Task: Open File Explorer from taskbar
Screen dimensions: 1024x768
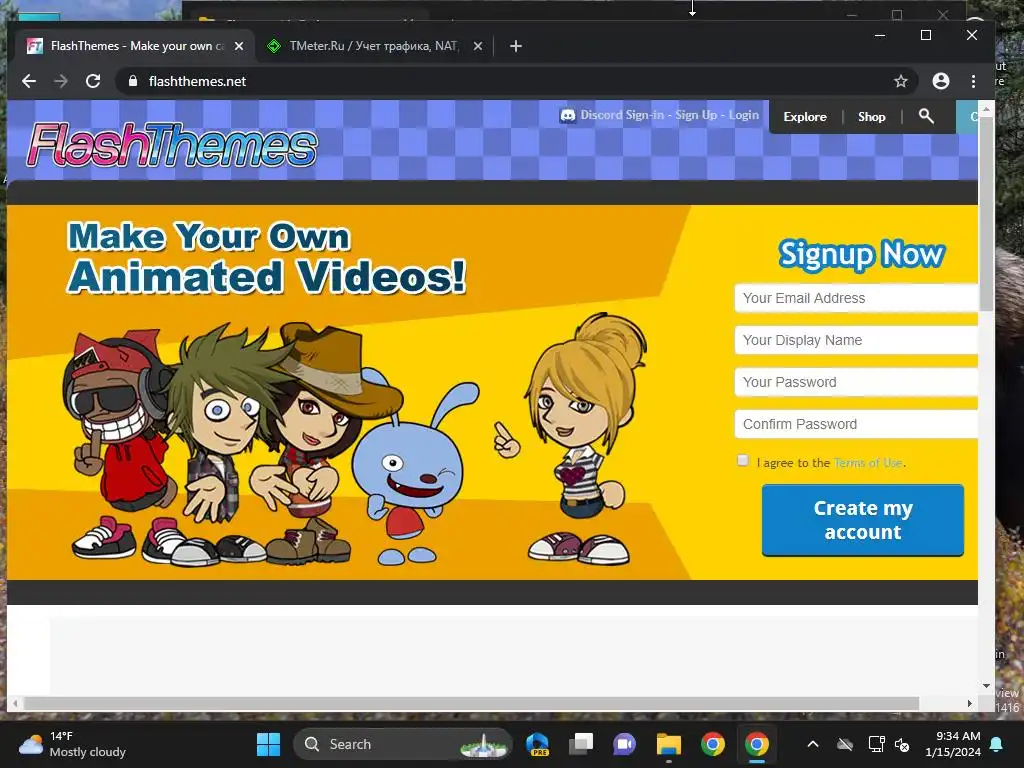Action: 669,744
